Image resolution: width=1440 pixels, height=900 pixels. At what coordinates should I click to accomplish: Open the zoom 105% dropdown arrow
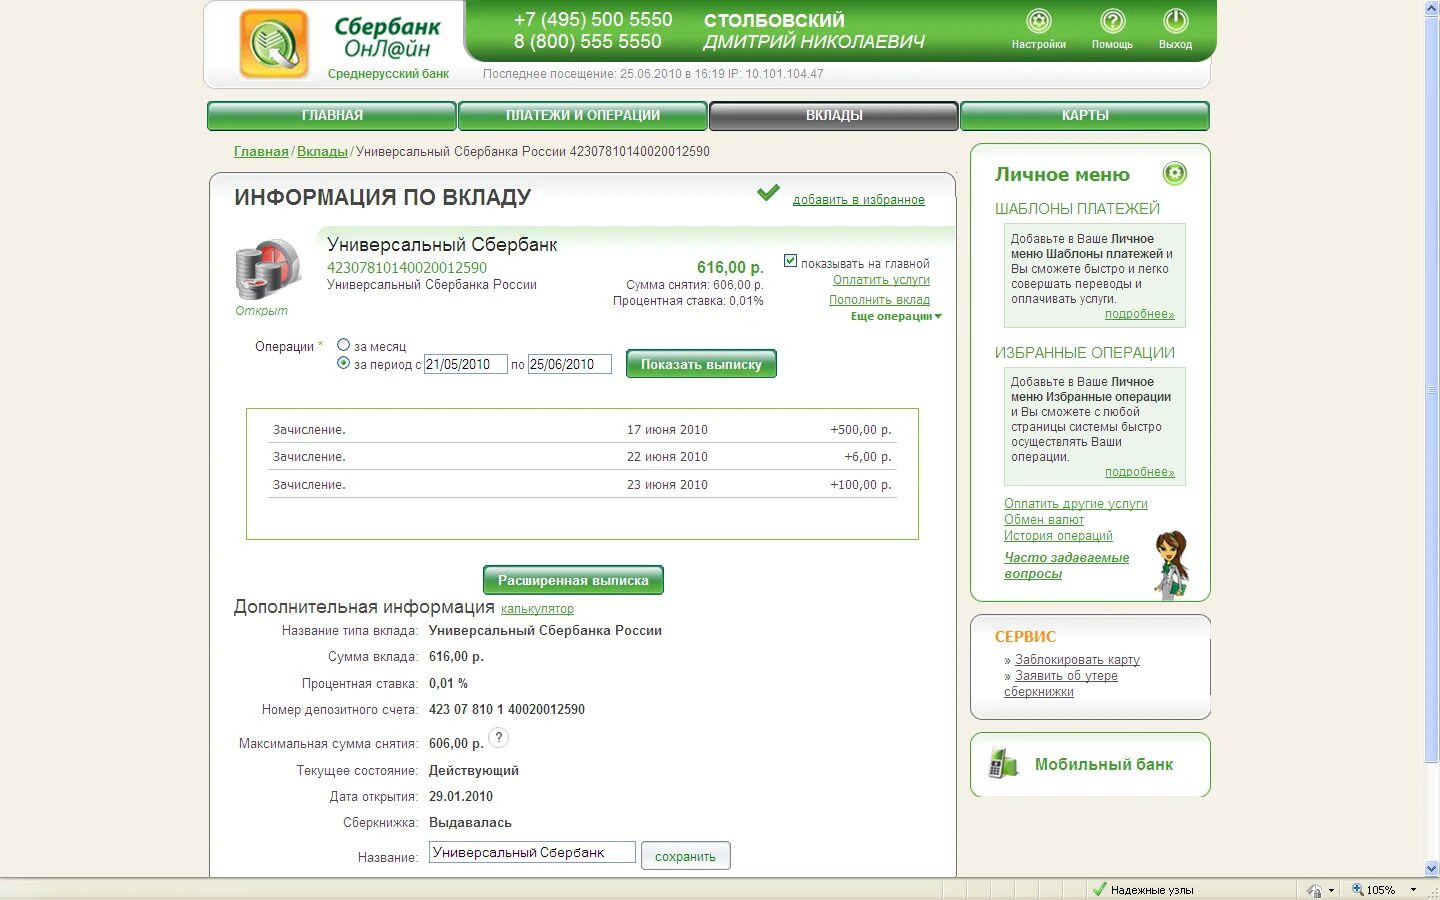click(1413, 890)
